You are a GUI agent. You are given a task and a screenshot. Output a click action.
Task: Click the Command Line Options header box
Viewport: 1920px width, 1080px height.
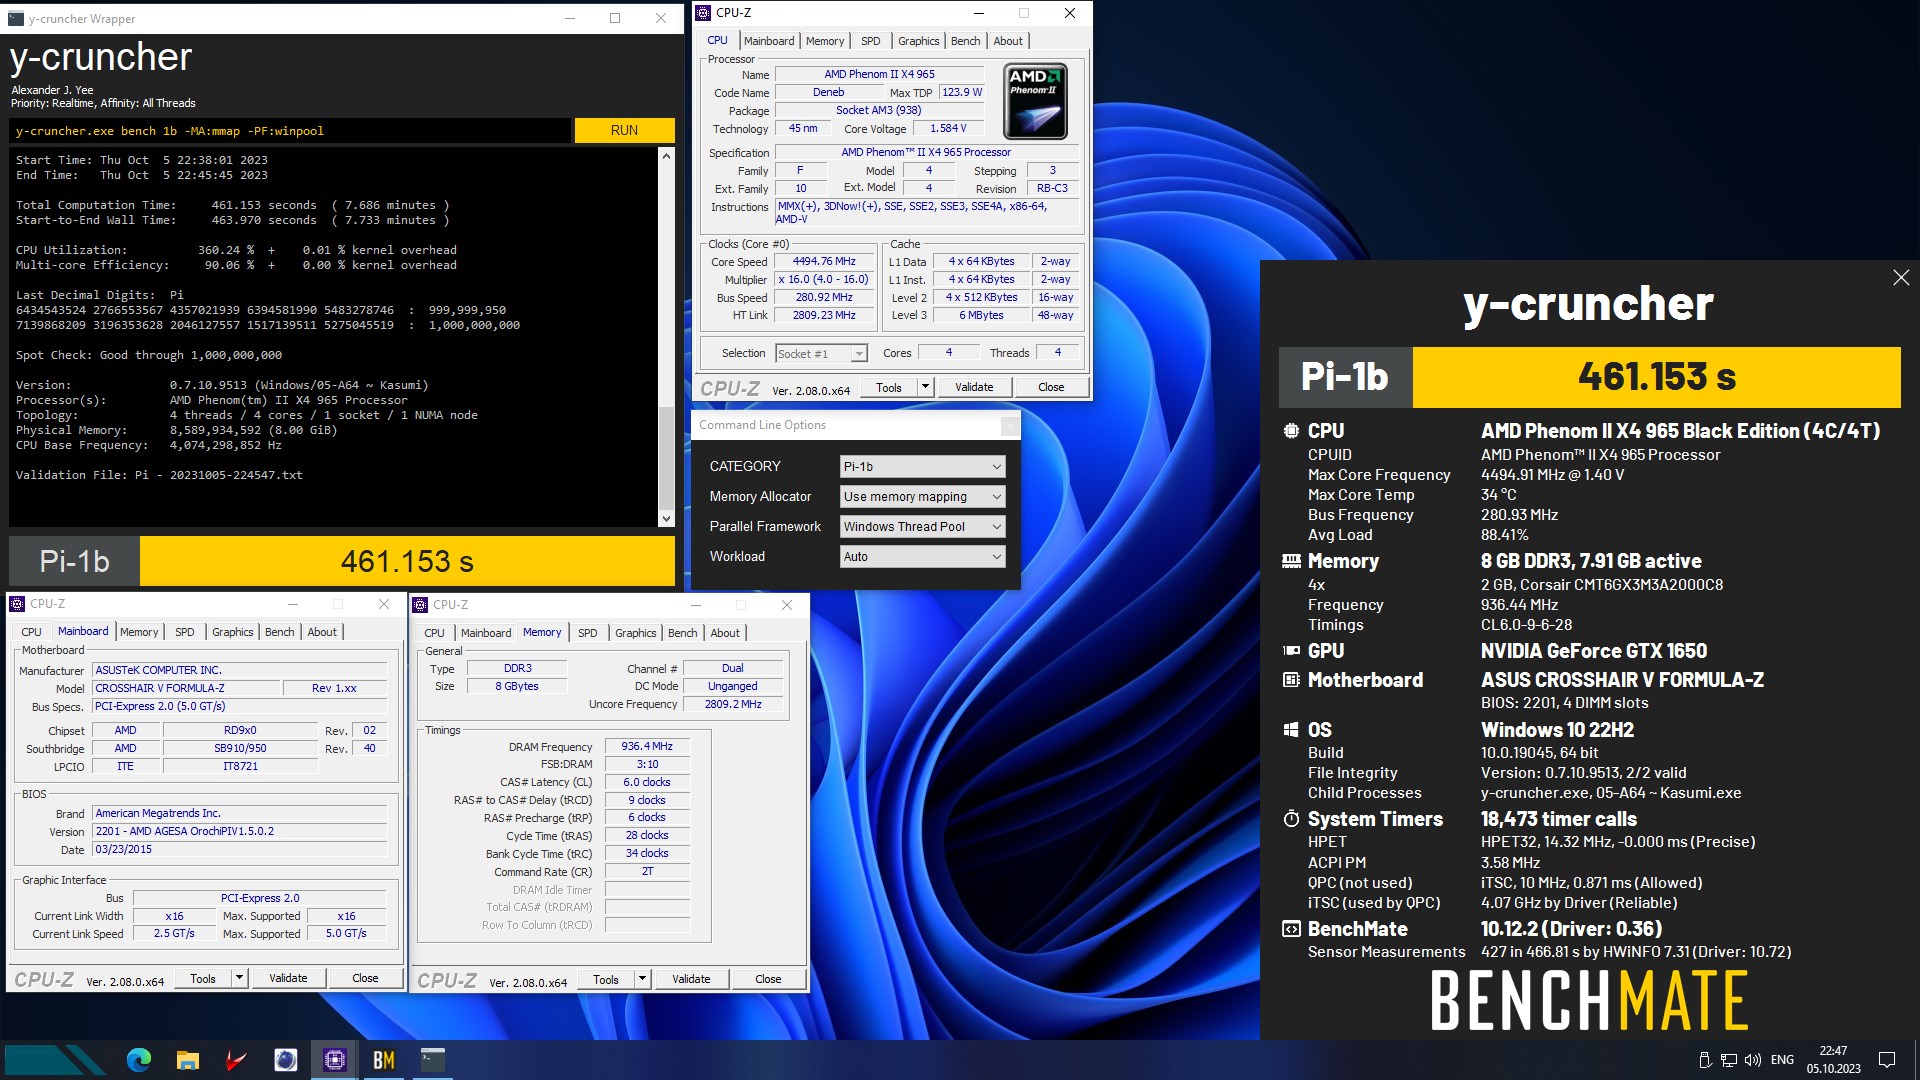pos(1010,426)
